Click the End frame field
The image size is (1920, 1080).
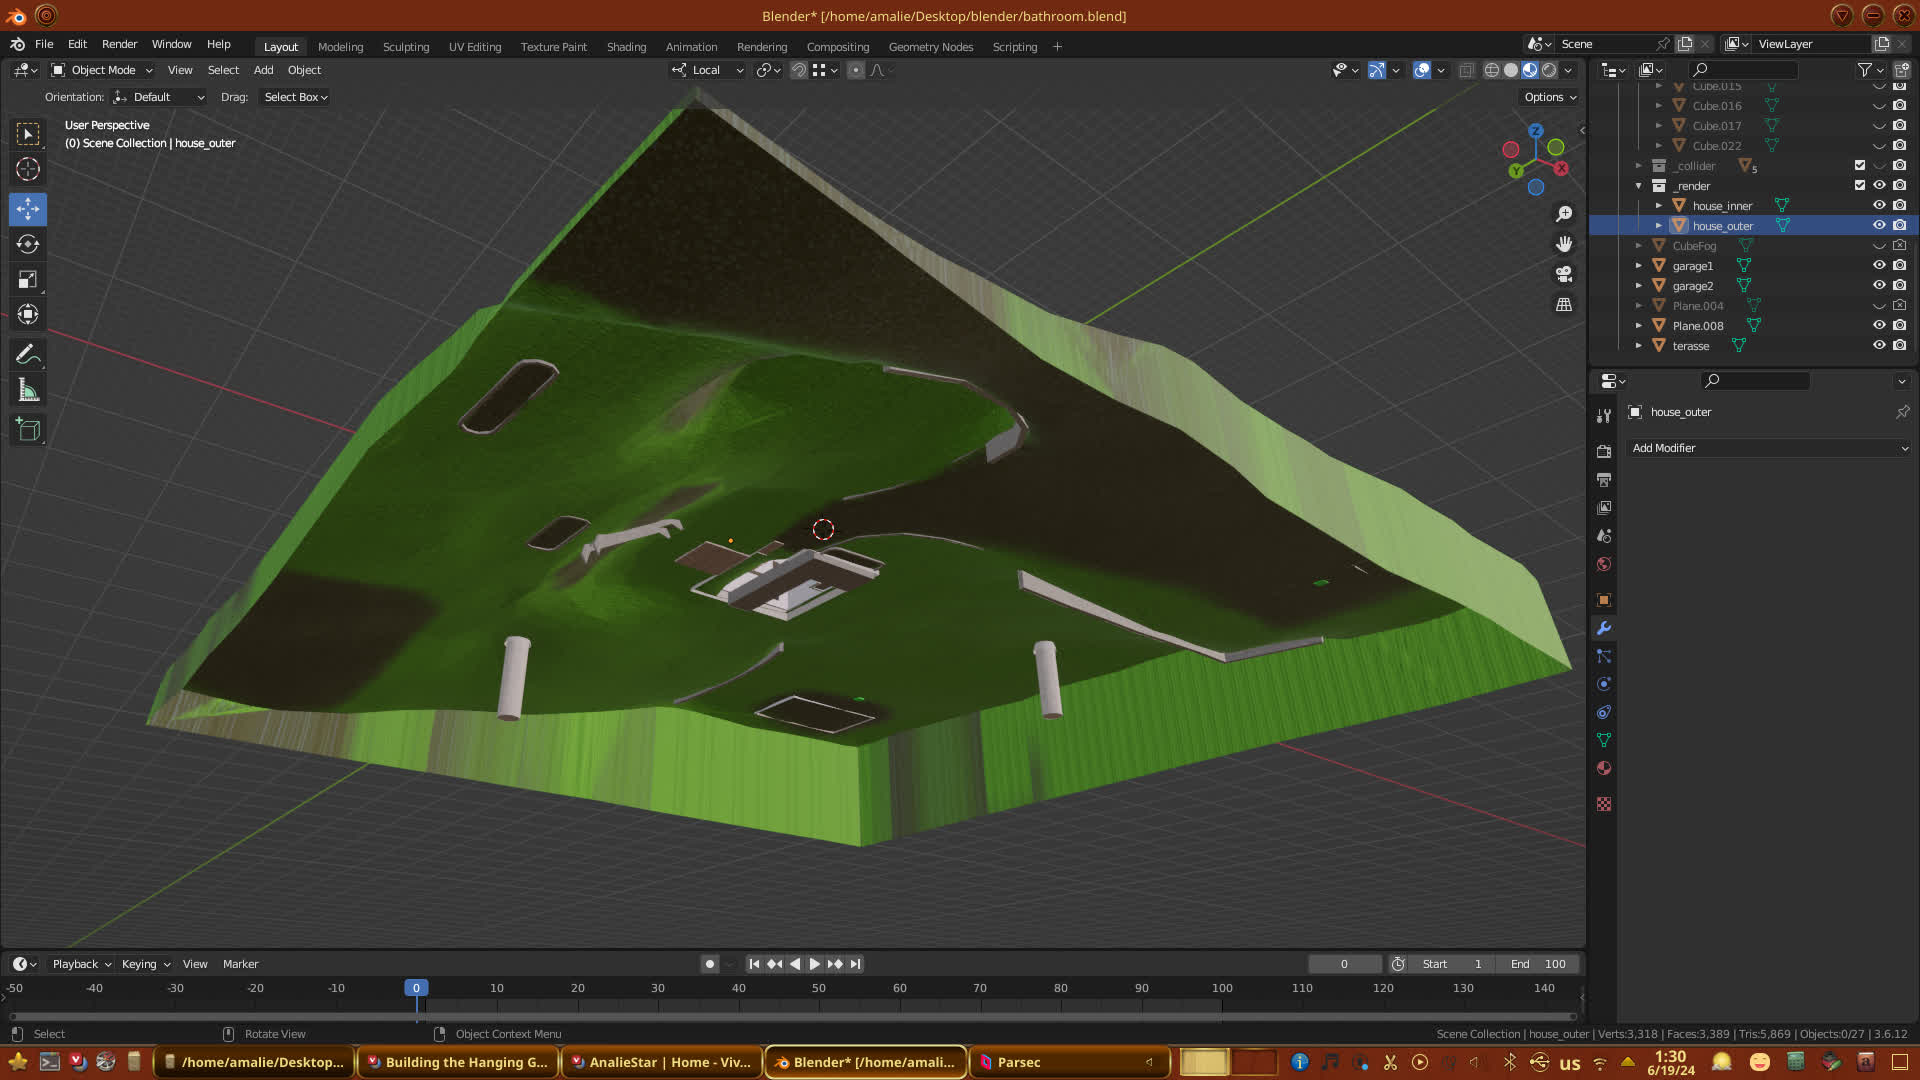[1538, 964]
